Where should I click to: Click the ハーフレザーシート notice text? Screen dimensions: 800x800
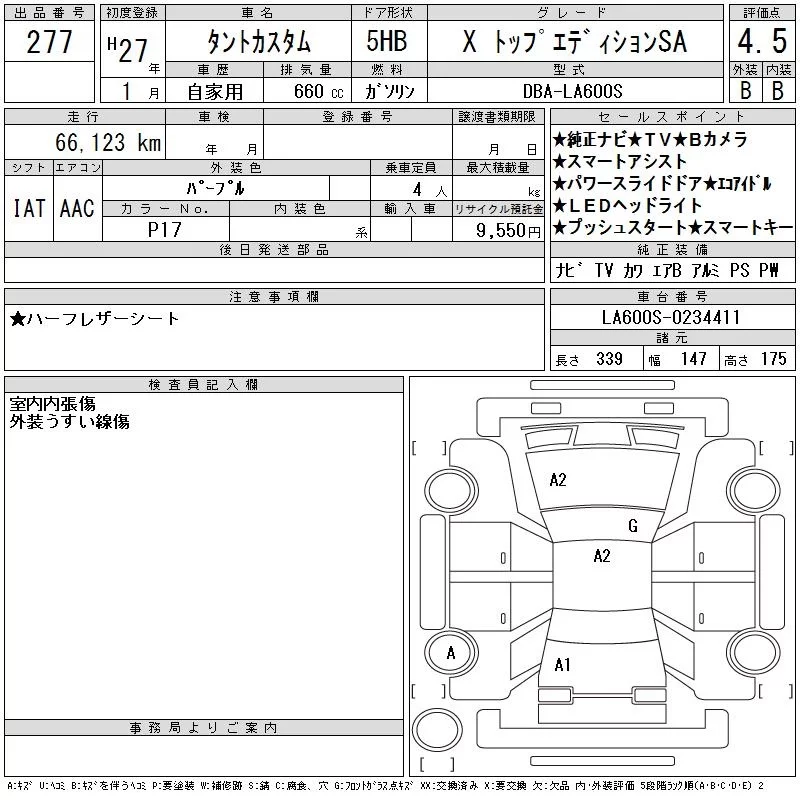[x=94, y=319]
